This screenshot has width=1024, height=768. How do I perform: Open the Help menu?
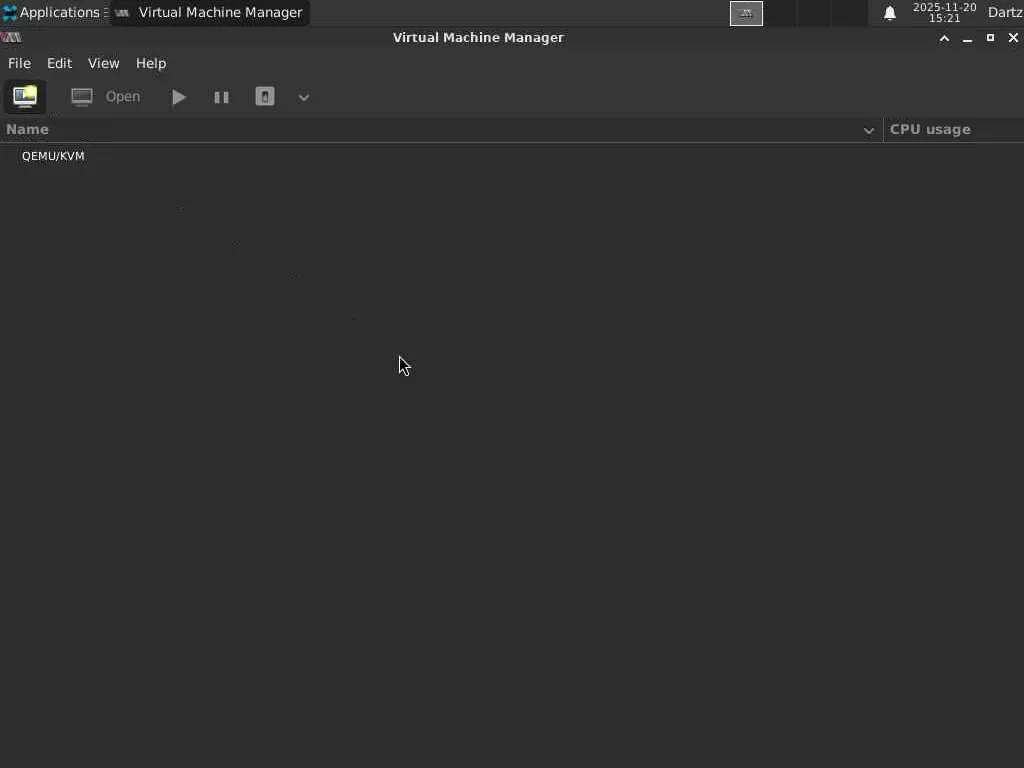(x=151, y=63)
